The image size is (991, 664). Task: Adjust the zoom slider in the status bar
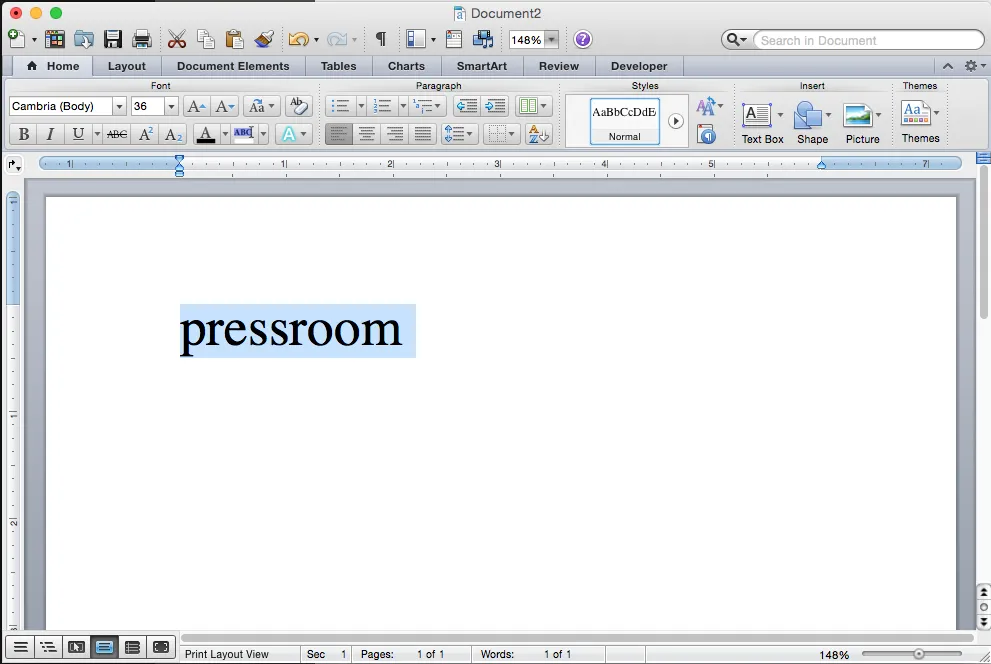click(918, 654)
